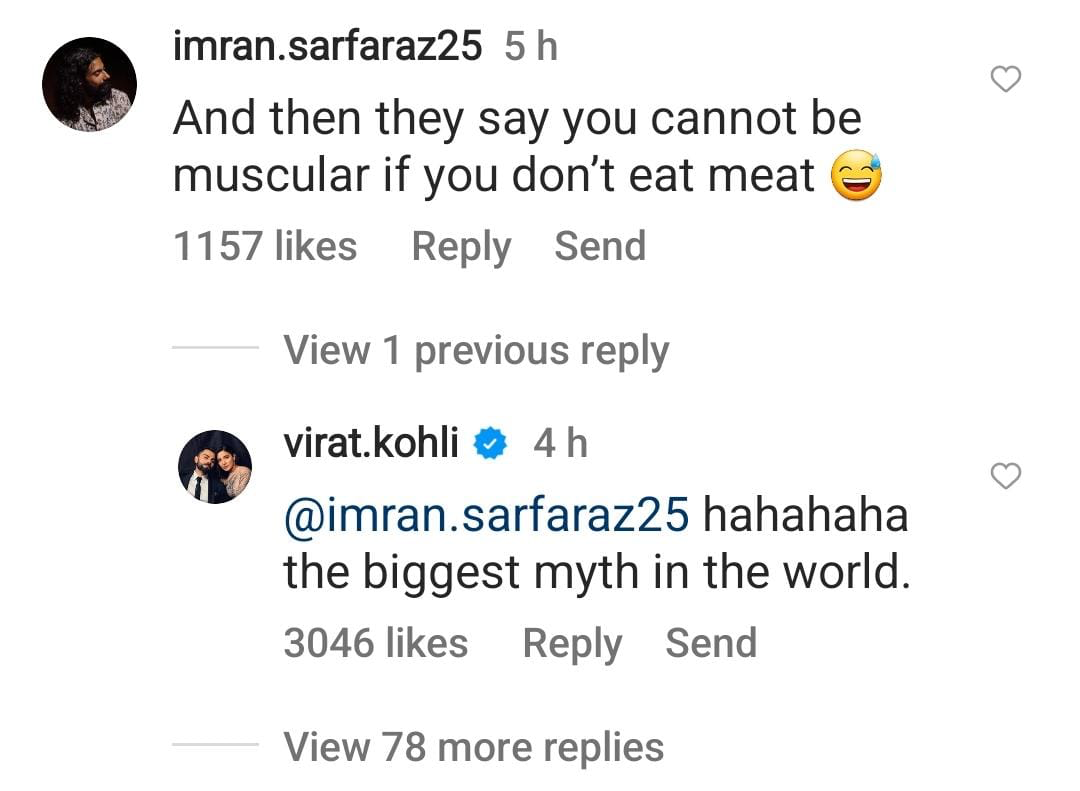
Task: Expand View 1 previous reply
Action: coord(476,350)
